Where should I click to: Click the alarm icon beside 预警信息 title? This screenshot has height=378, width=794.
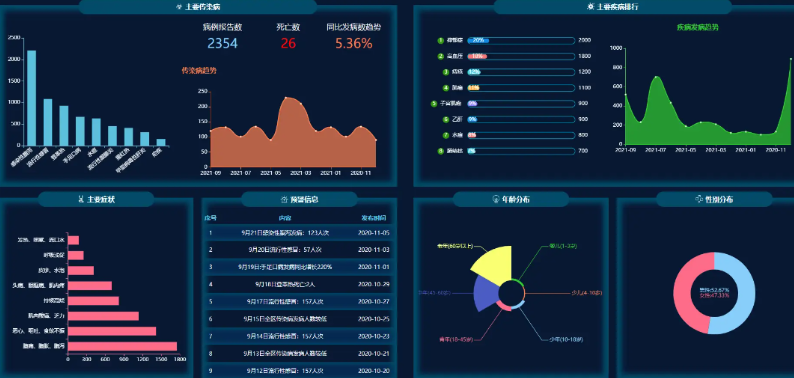[x=283, y=200]
